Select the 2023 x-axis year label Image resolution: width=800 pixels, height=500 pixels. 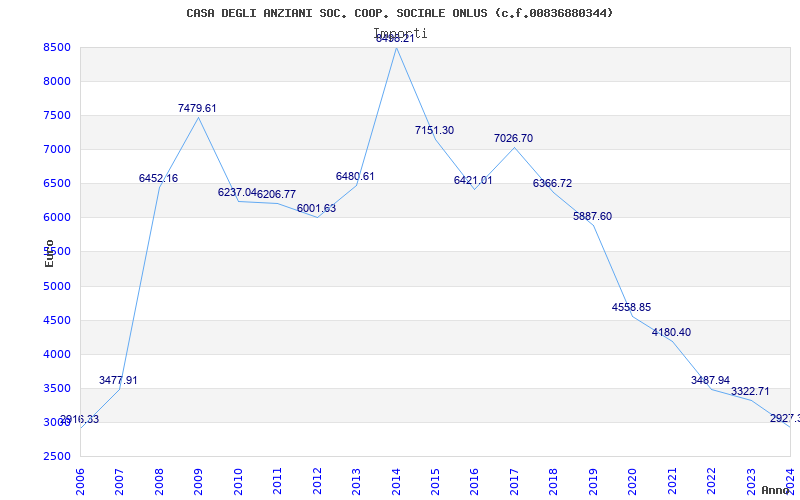pos(751,481)
